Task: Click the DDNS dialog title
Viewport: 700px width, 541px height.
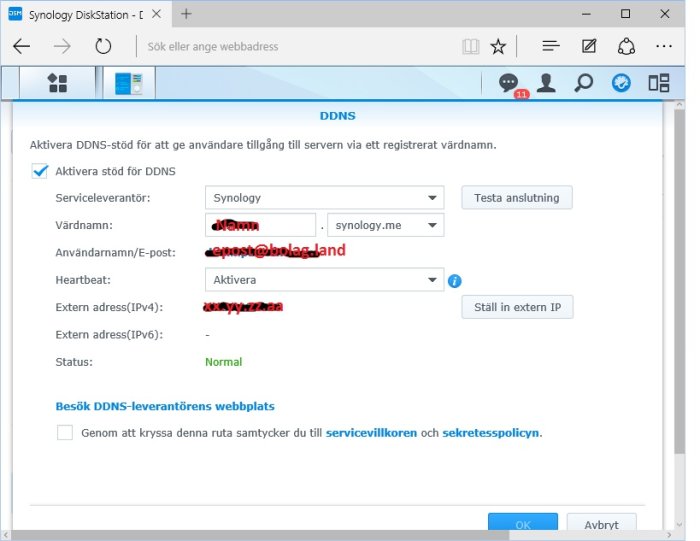Action: tap(338, 116)
